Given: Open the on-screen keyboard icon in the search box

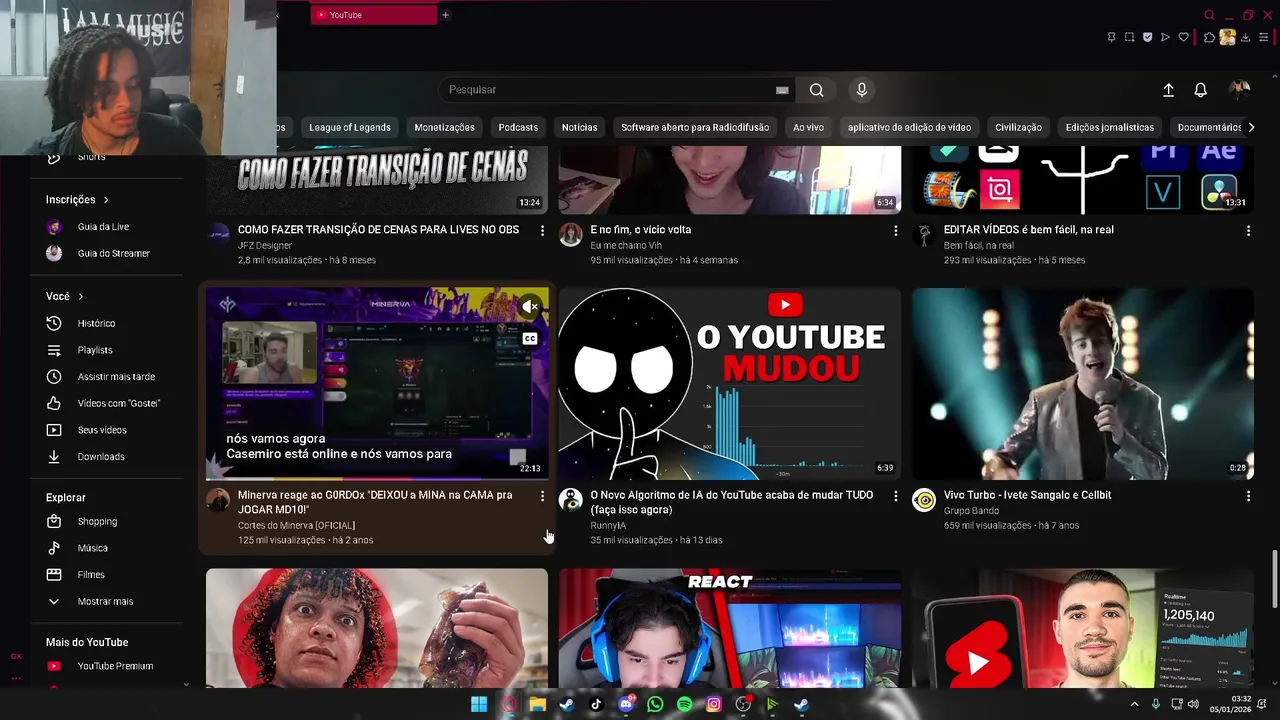Looking at the screenshot, I should [x=782, y=90].
